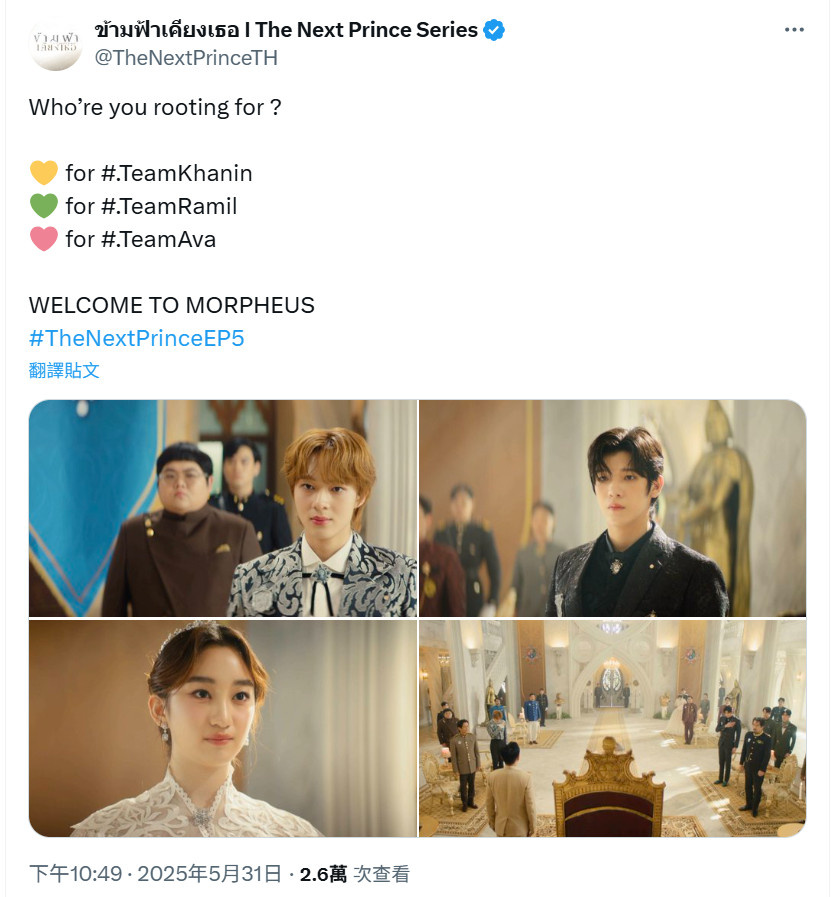Click the green heart emoji
The height and width of the screenshot is (897, 834).
[x=43, y=206]
